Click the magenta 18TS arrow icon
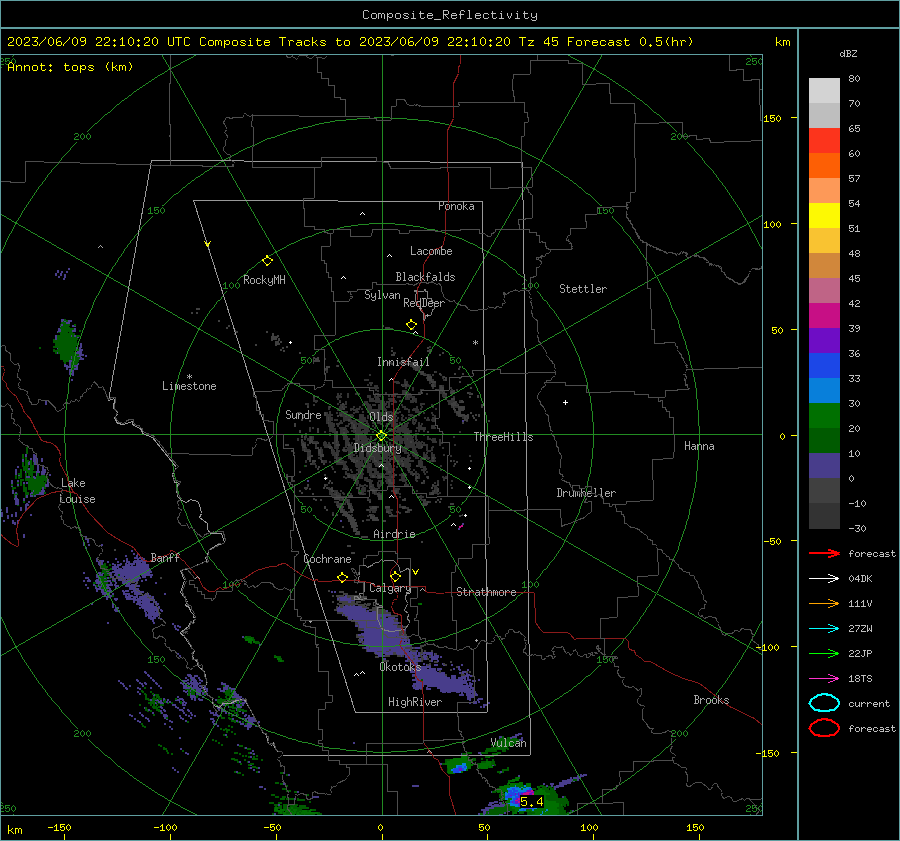 (824, 678)
